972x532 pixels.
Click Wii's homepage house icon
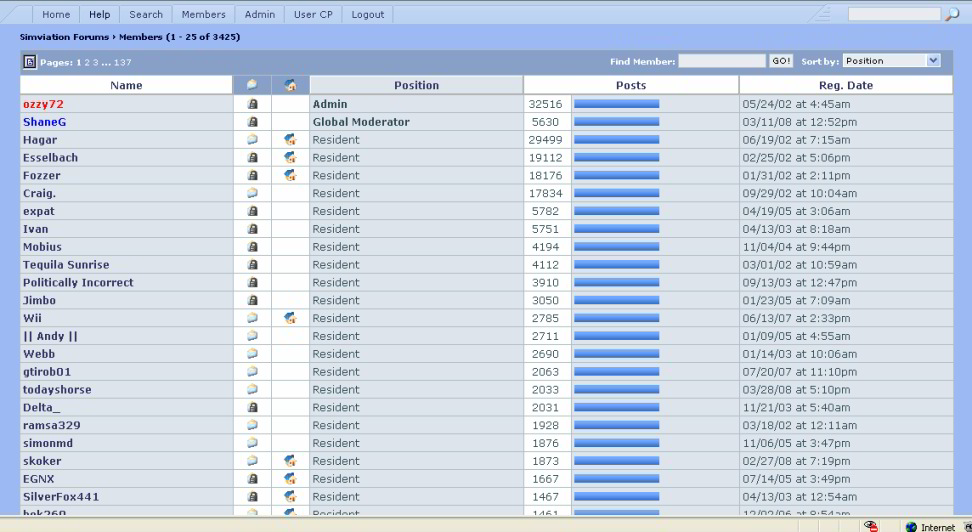290,319
